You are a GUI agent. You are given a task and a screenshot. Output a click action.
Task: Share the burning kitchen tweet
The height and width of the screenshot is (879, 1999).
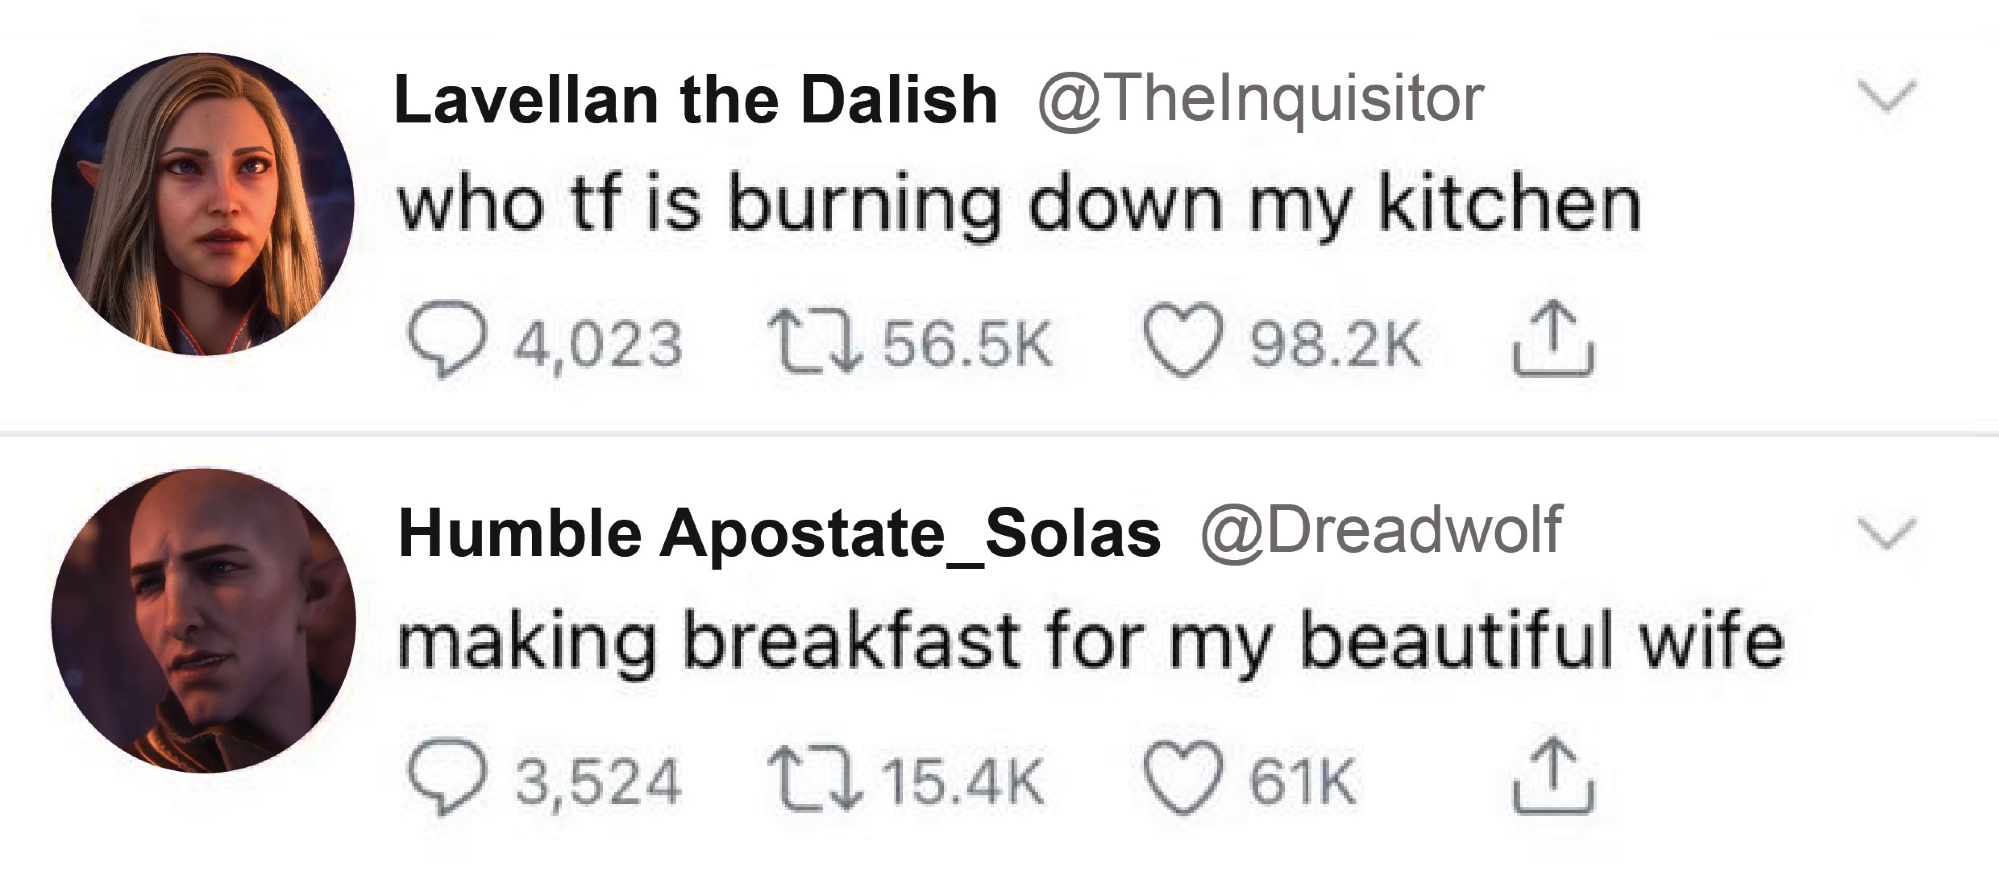(1553, 340)
